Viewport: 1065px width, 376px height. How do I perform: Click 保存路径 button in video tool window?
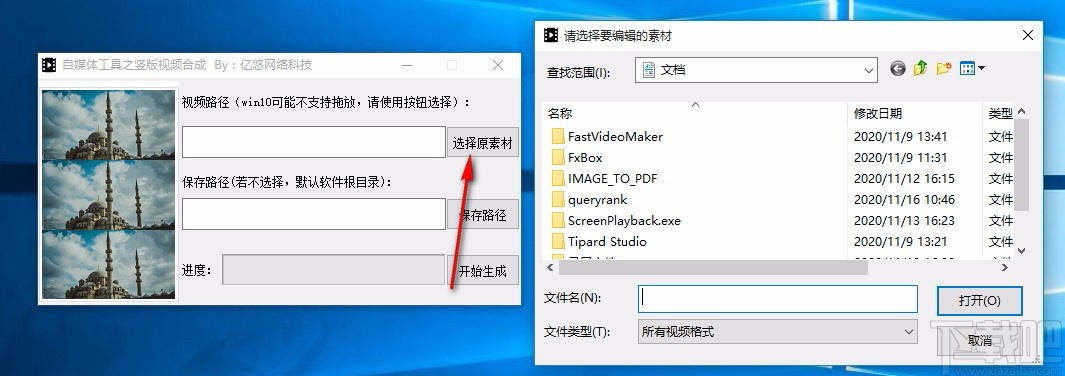tap(482, 214)
